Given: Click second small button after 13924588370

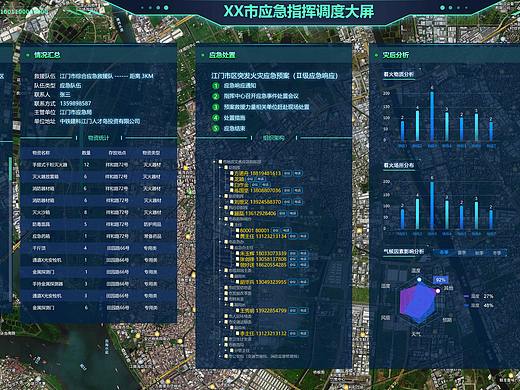Looking at the screenshot, I should 297,202.
